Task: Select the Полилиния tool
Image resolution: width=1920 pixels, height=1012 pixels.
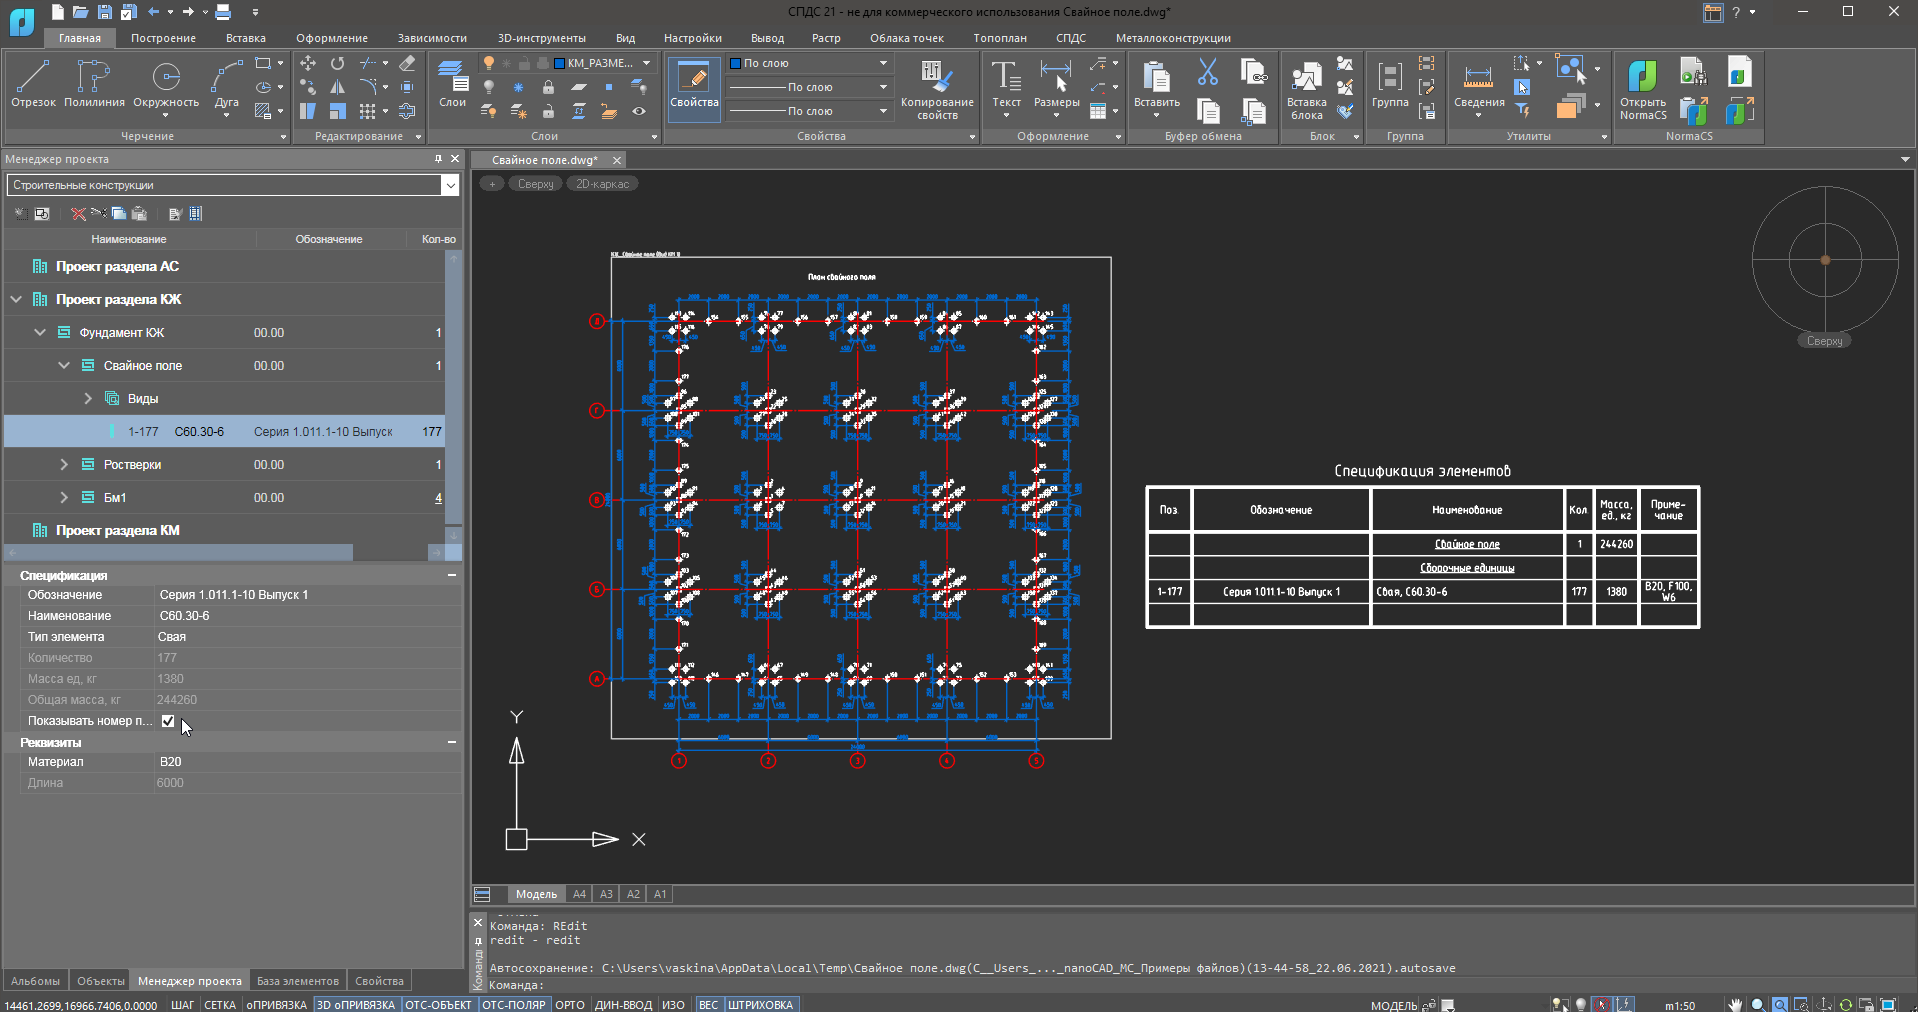Action: 94,82
